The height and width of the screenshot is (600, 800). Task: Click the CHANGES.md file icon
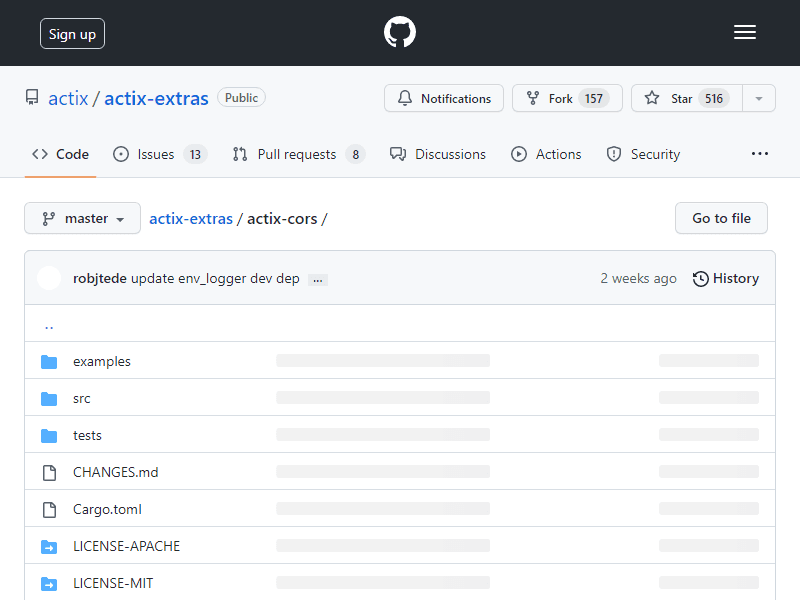[49, 472]
